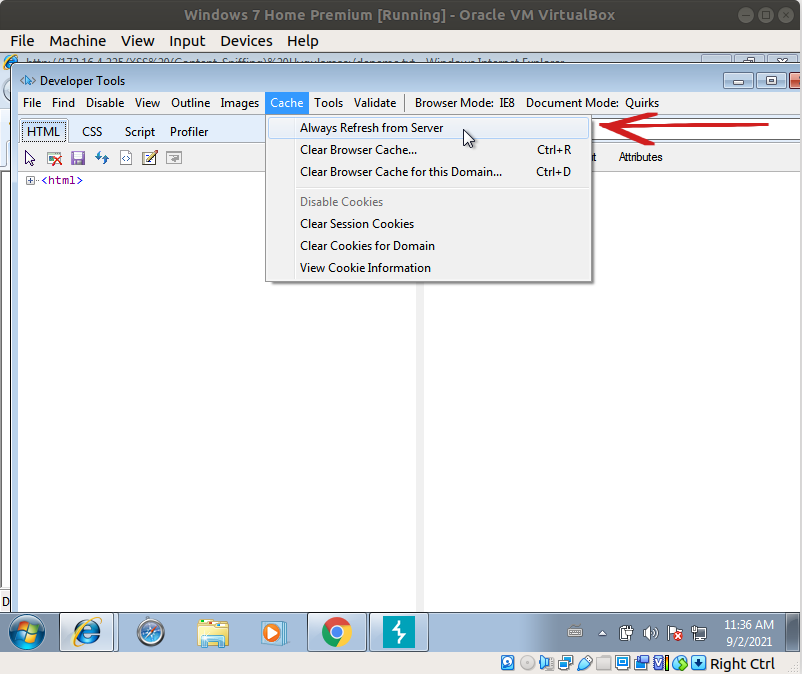Choose Clear Browser Cache... menu entry

pos(429,150)
